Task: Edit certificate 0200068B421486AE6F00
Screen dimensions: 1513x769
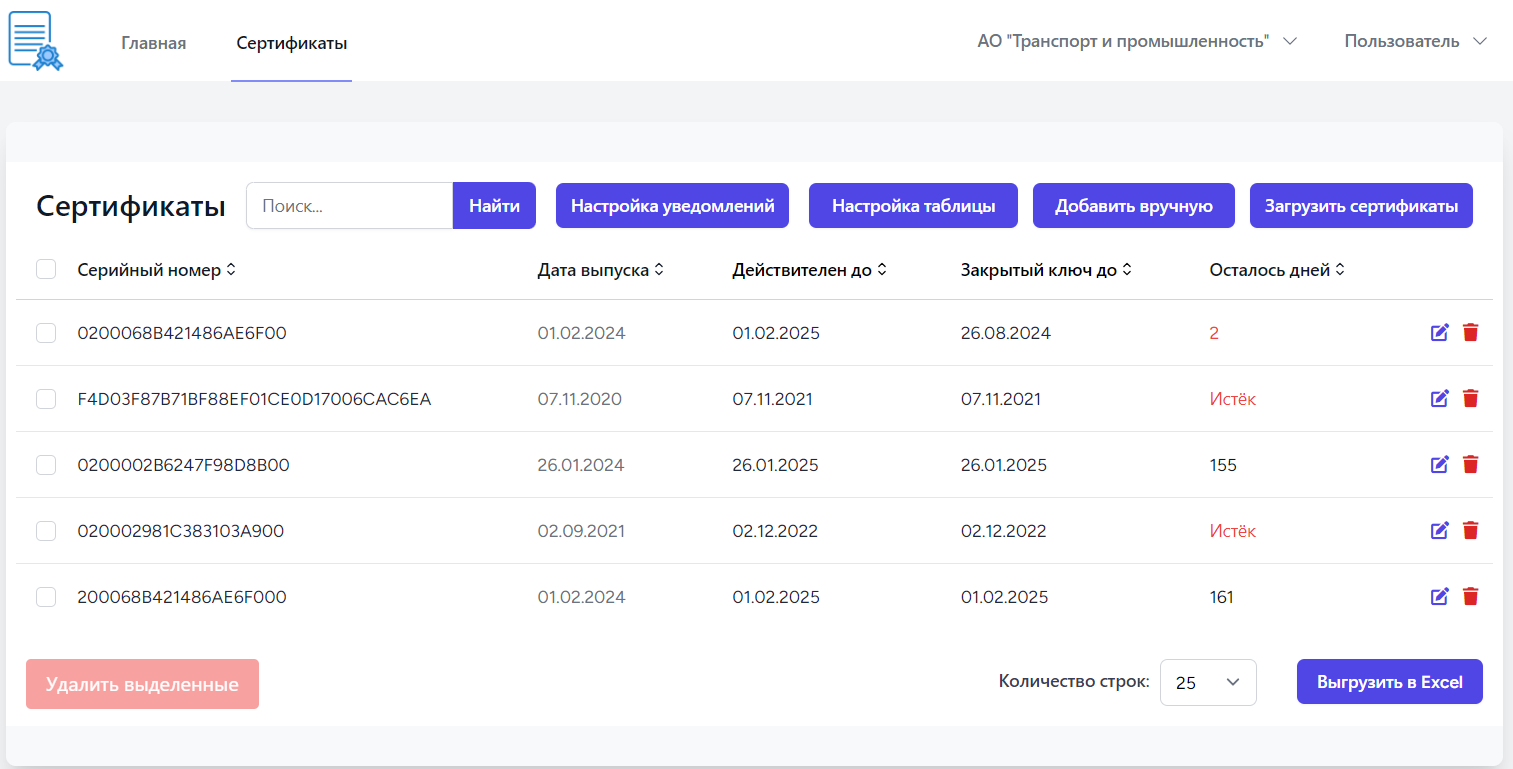Action: 1440,333
